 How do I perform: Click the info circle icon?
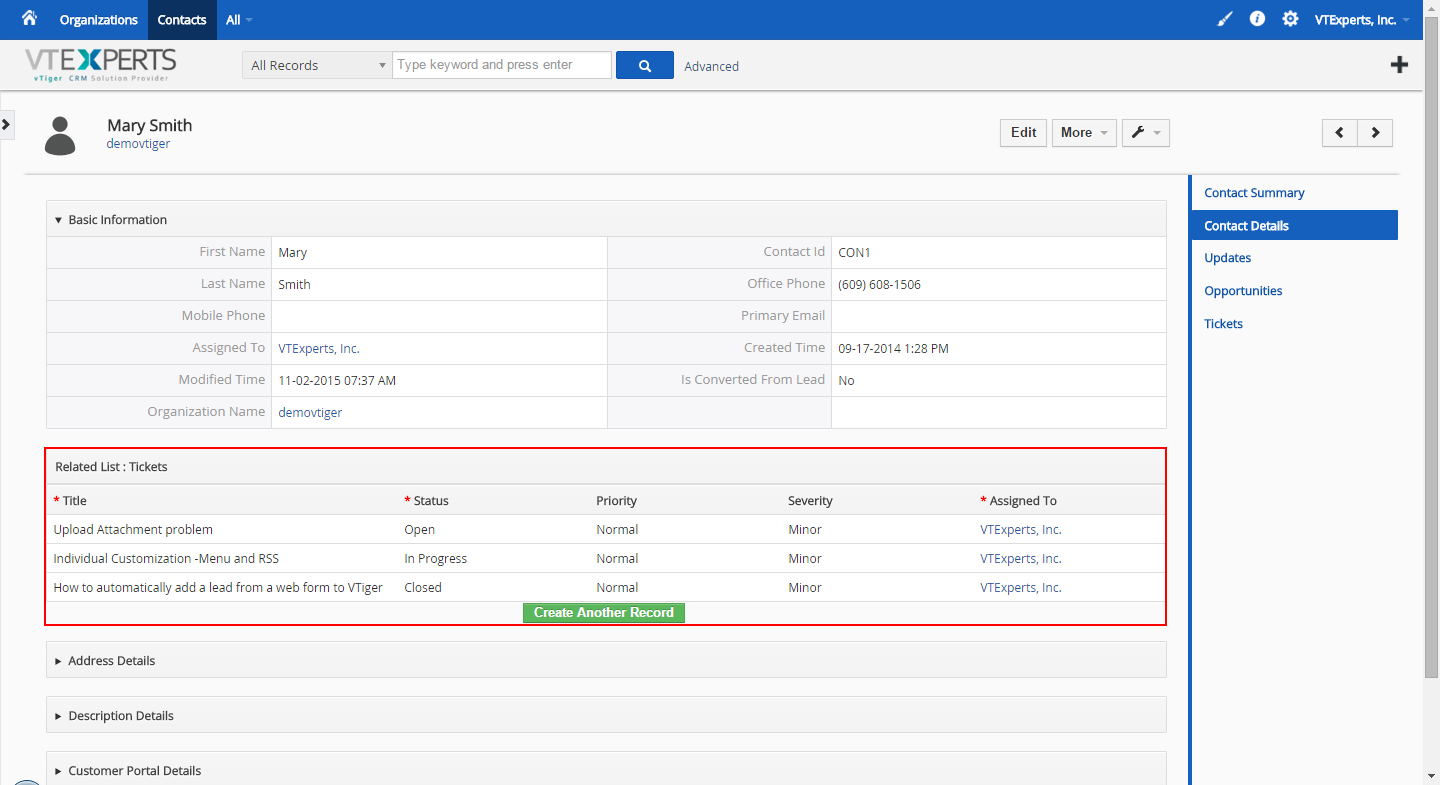pyautogui.click(x=1258, y=19)
